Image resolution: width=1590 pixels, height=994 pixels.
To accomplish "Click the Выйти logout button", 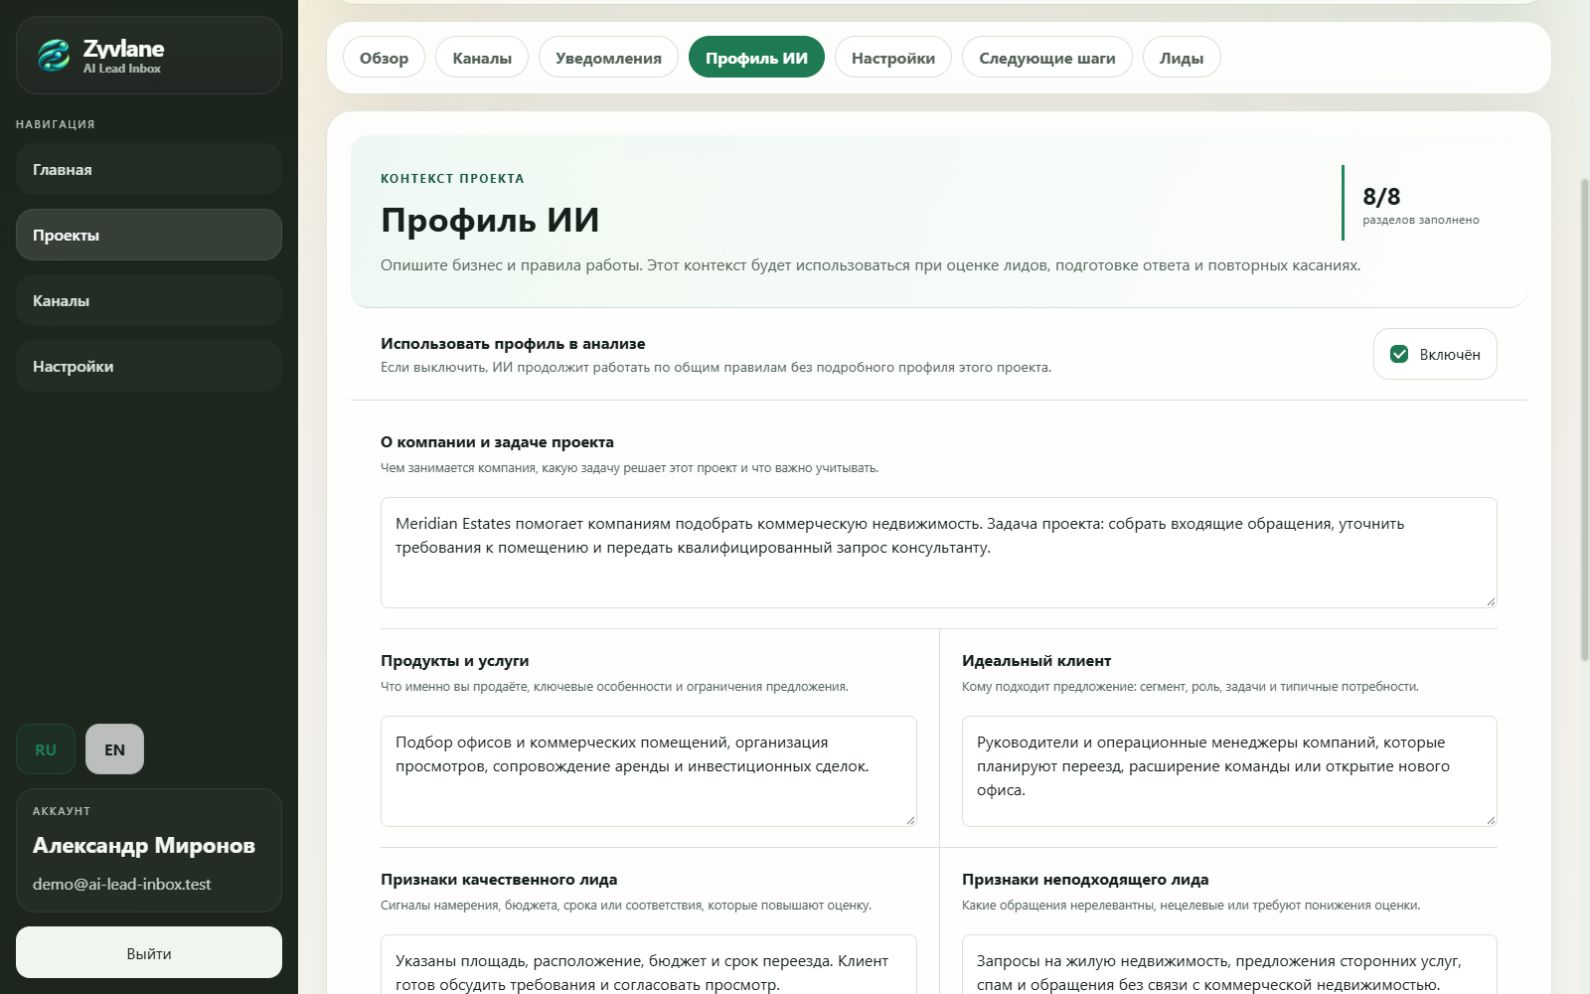I will (149, 953).
